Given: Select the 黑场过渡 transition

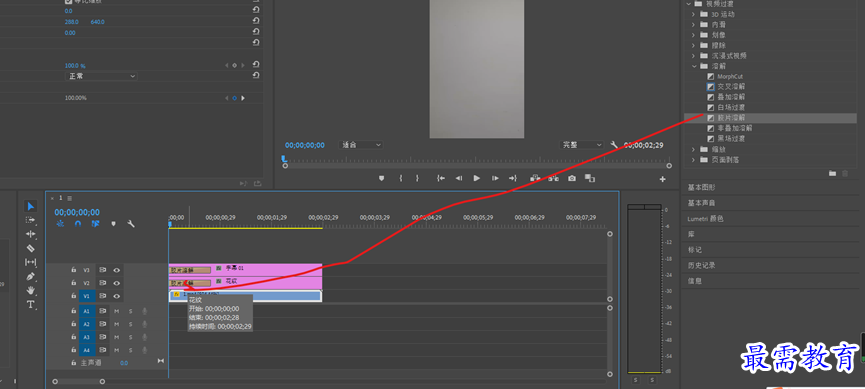Looking at the screenshot, I should [731, 138].
